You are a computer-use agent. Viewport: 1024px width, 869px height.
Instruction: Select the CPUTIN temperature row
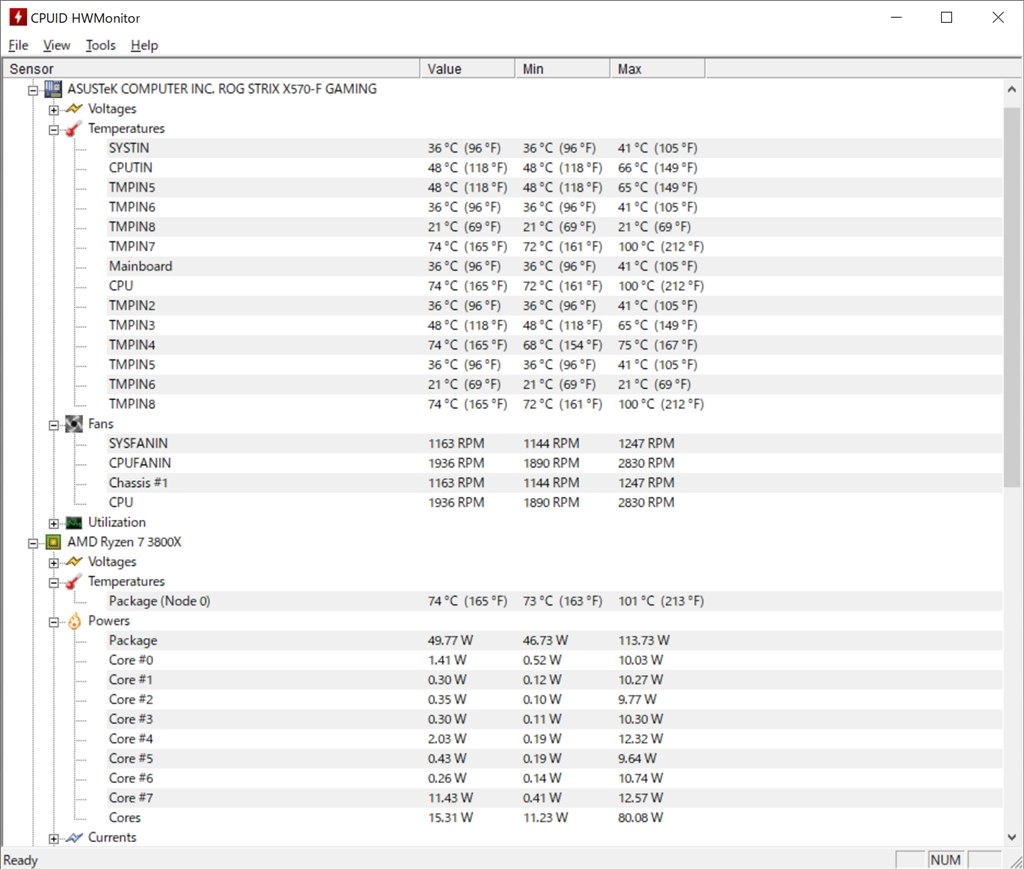click(x=131, y=168)
